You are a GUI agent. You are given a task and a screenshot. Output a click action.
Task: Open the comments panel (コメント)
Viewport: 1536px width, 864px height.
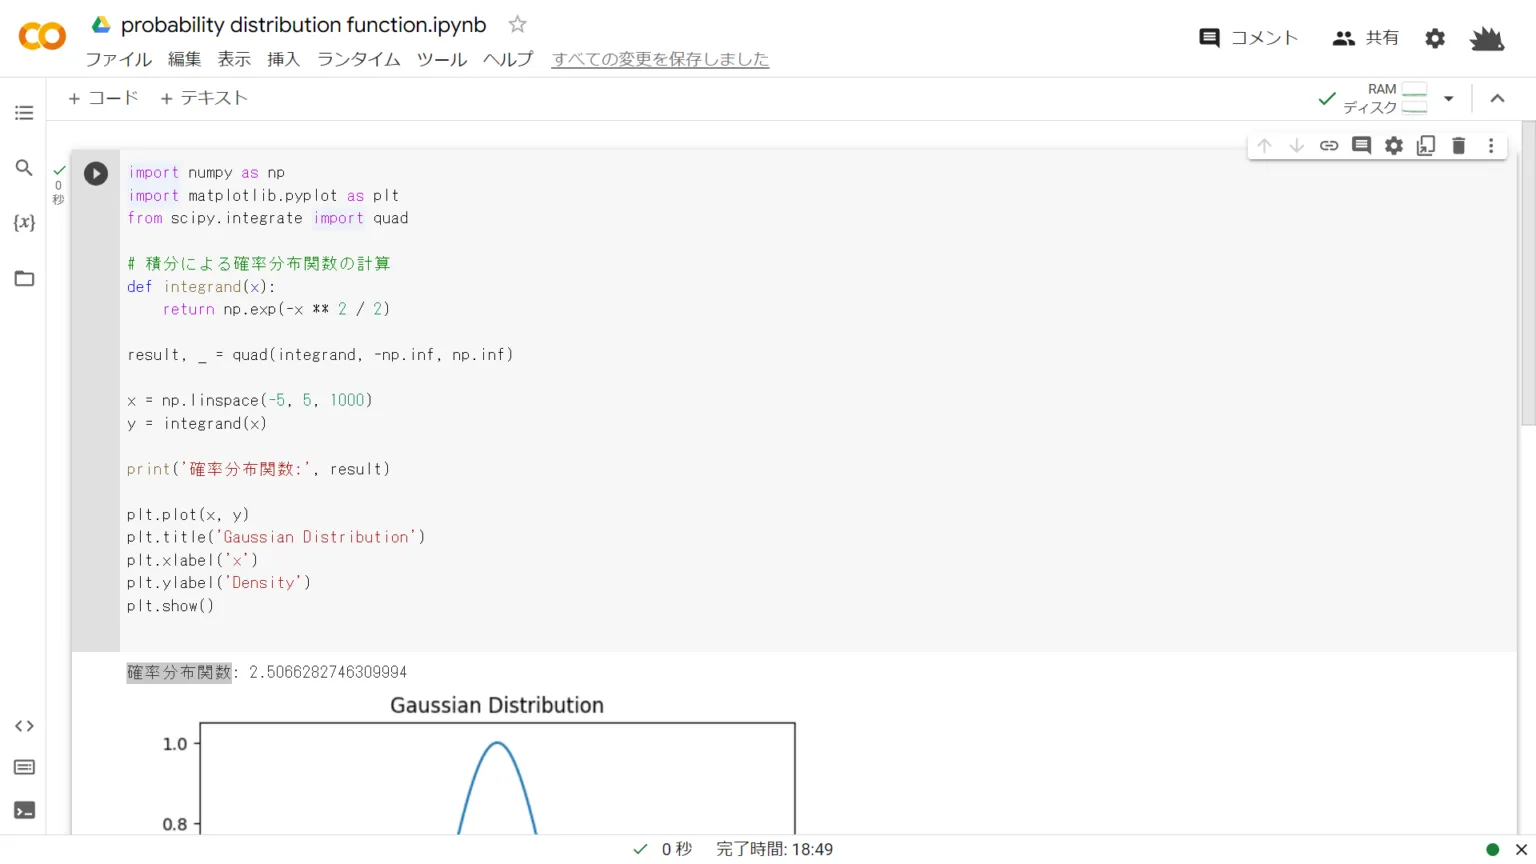(1248, 38)
